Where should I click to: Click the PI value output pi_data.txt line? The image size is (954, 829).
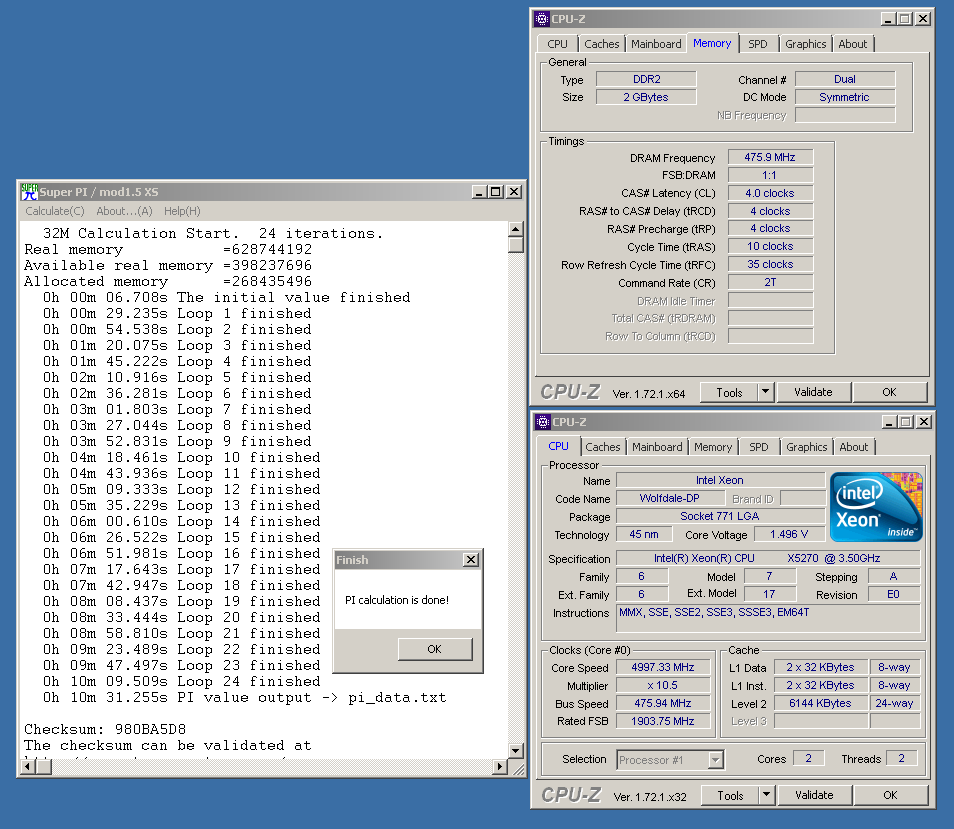(x=244, y=698)
